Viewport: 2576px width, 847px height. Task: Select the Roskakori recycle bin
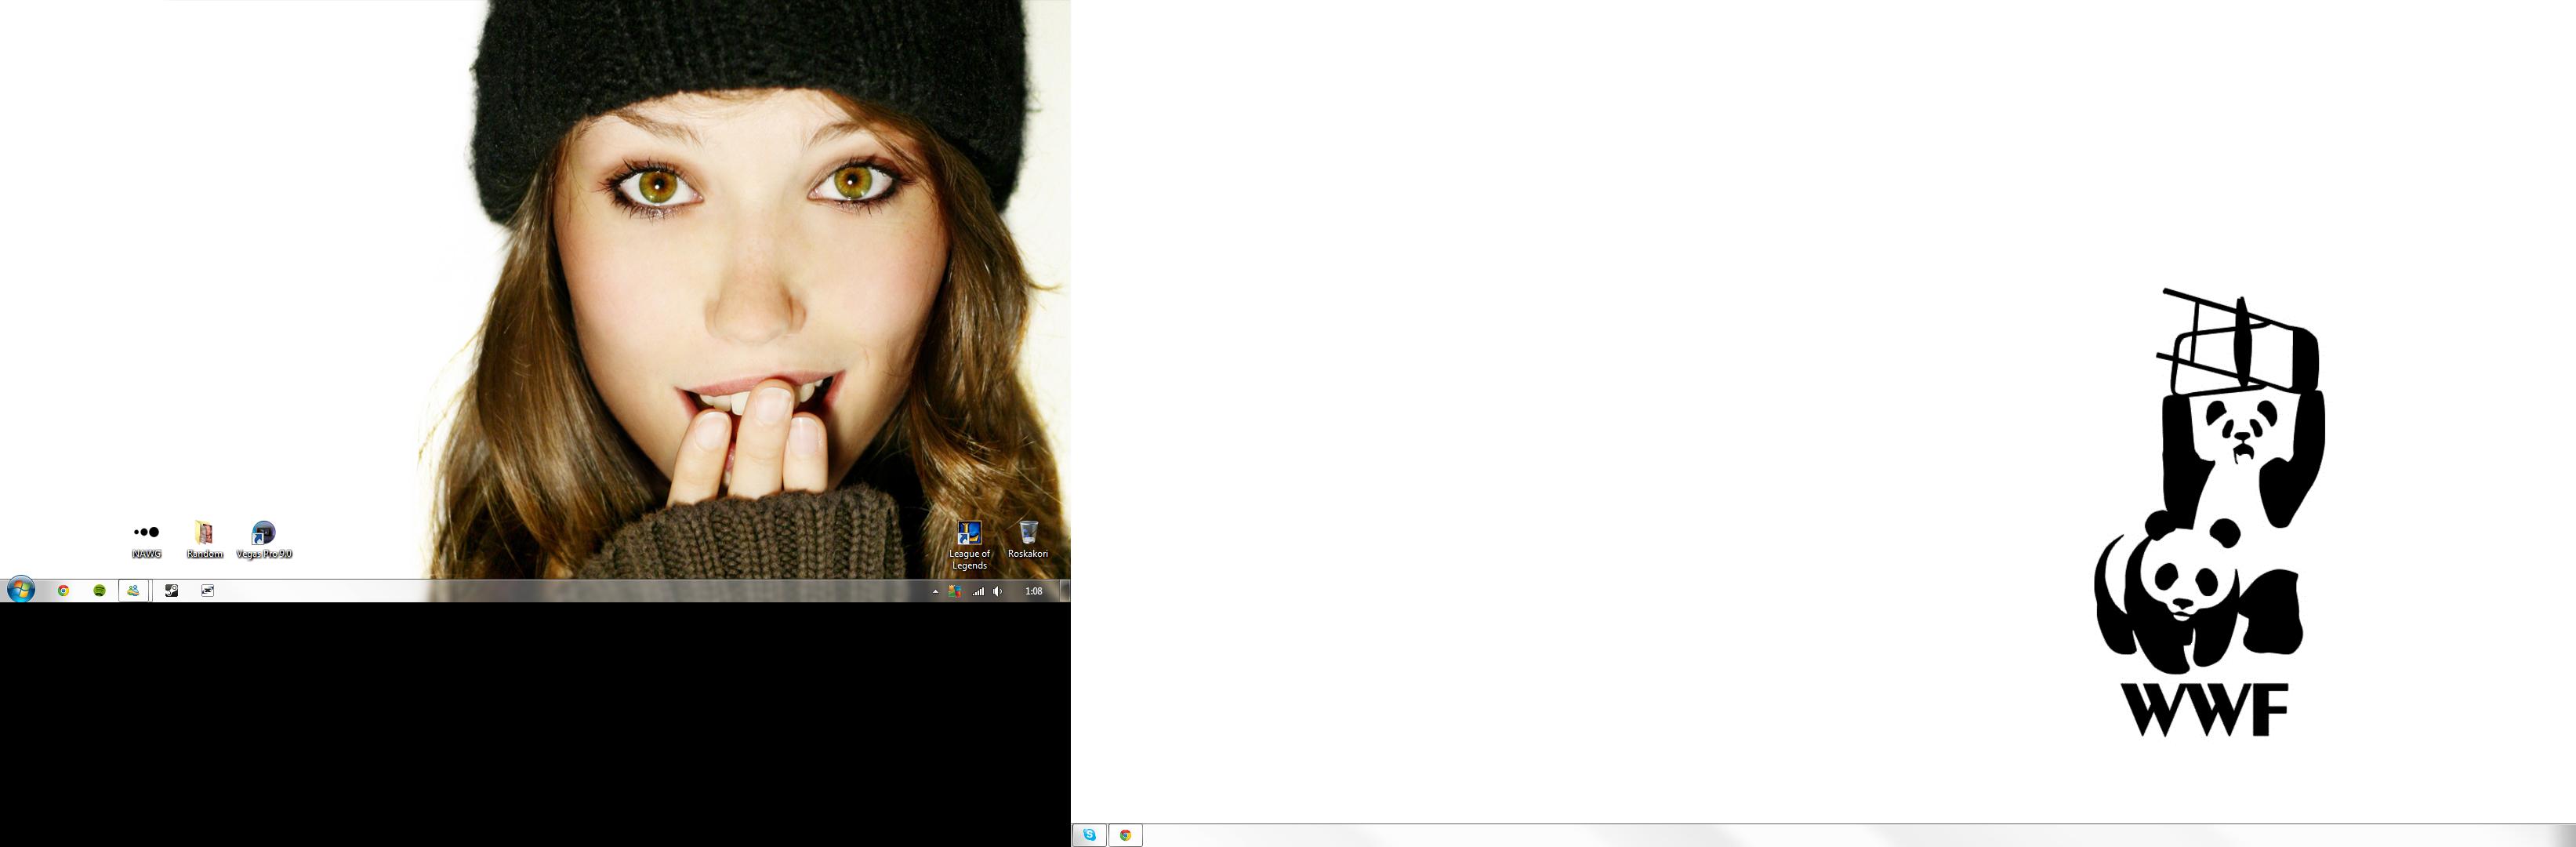[x=1028, y=540]
